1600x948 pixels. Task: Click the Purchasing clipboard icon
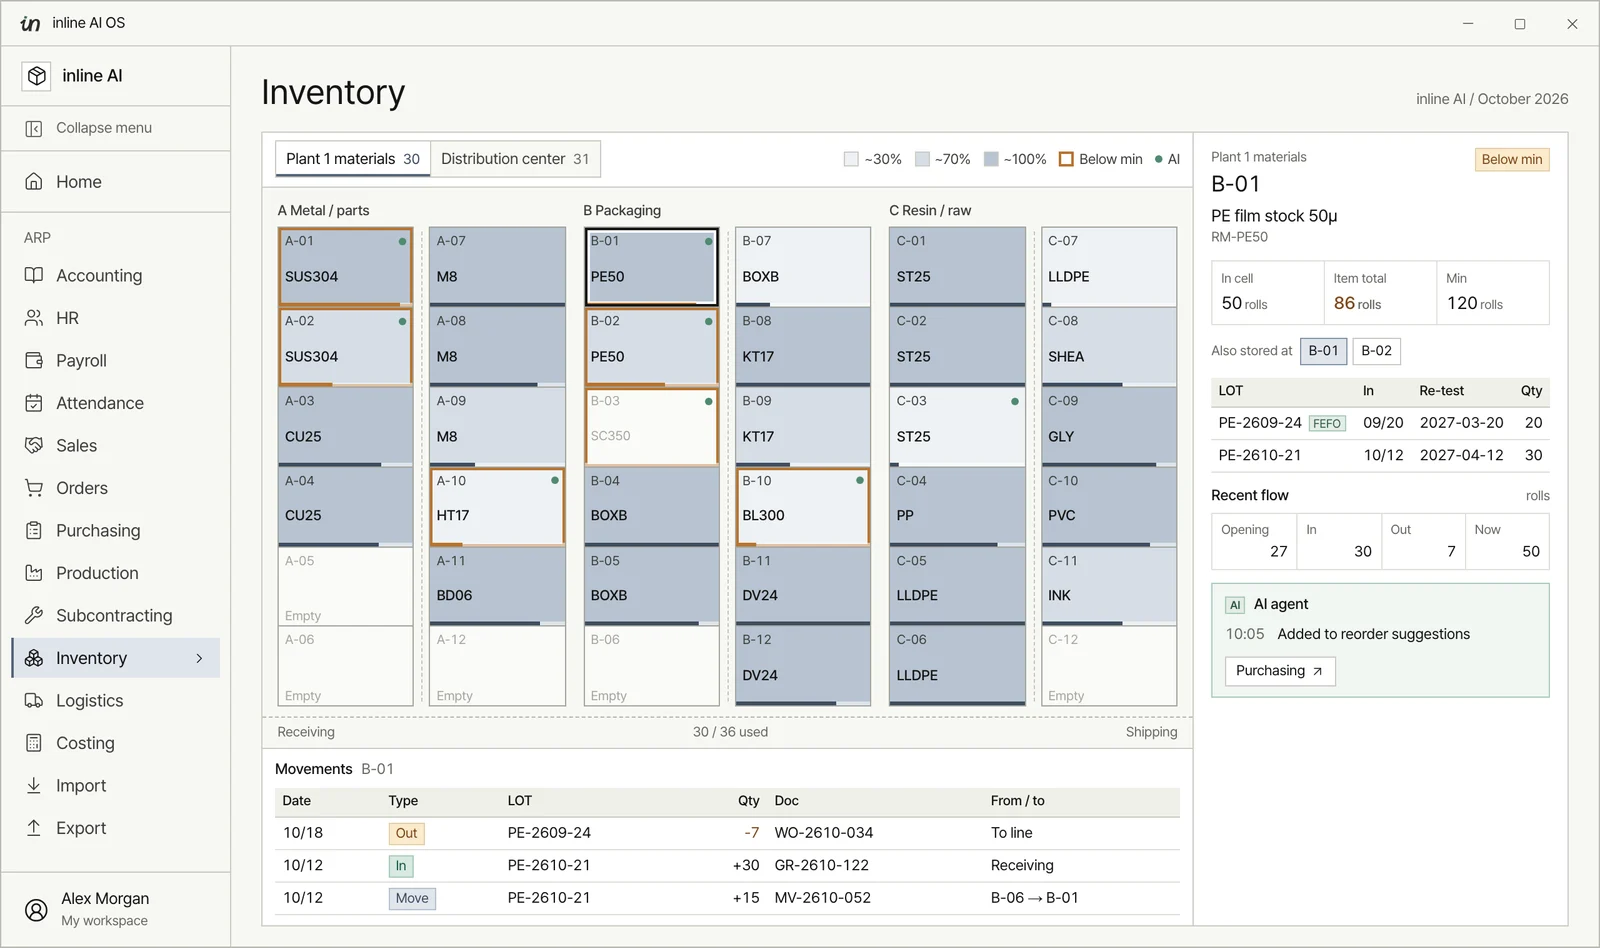pos(34,530)
